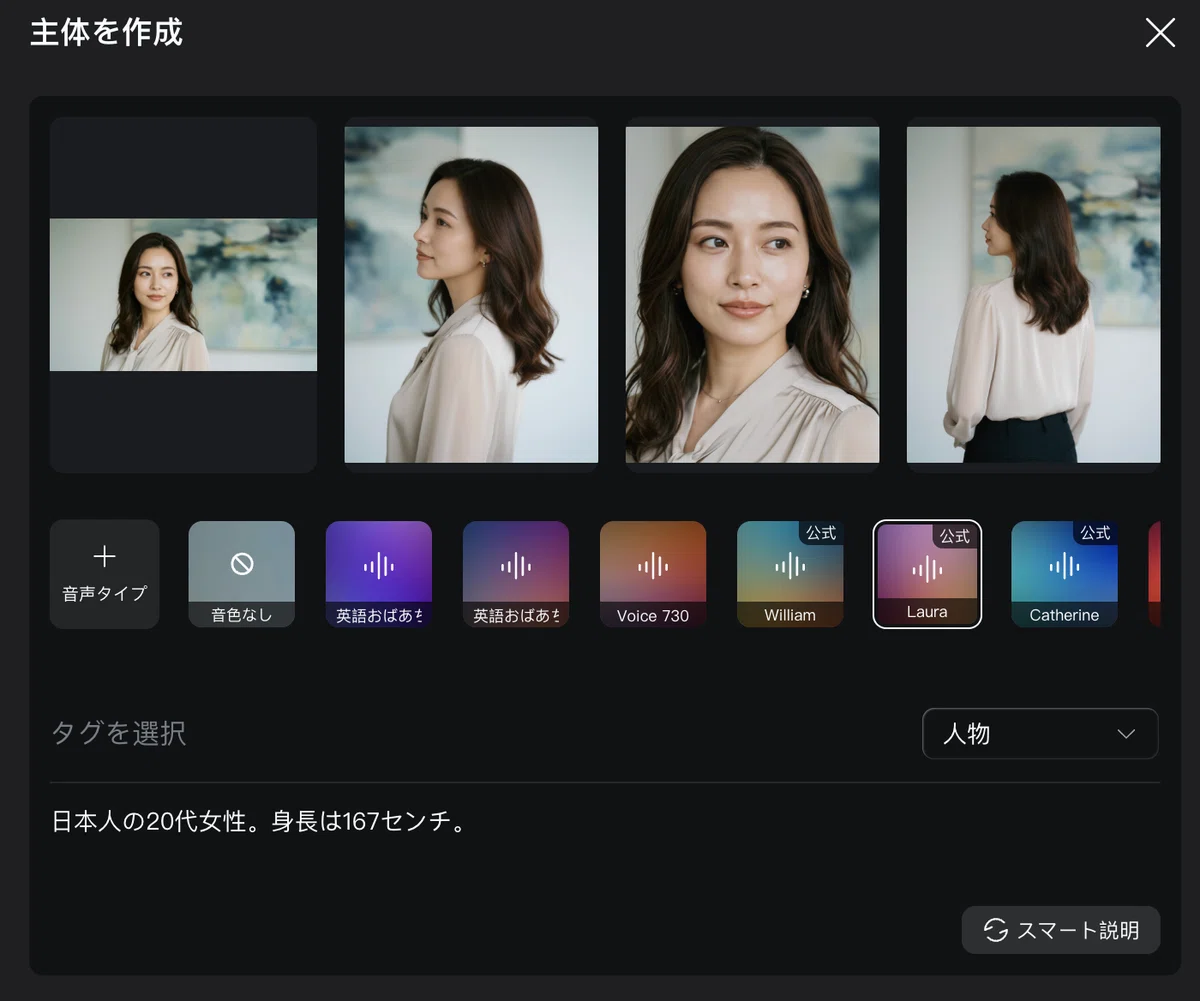
Task: Click the タグを選択 label
Action: tap(119, 733)
